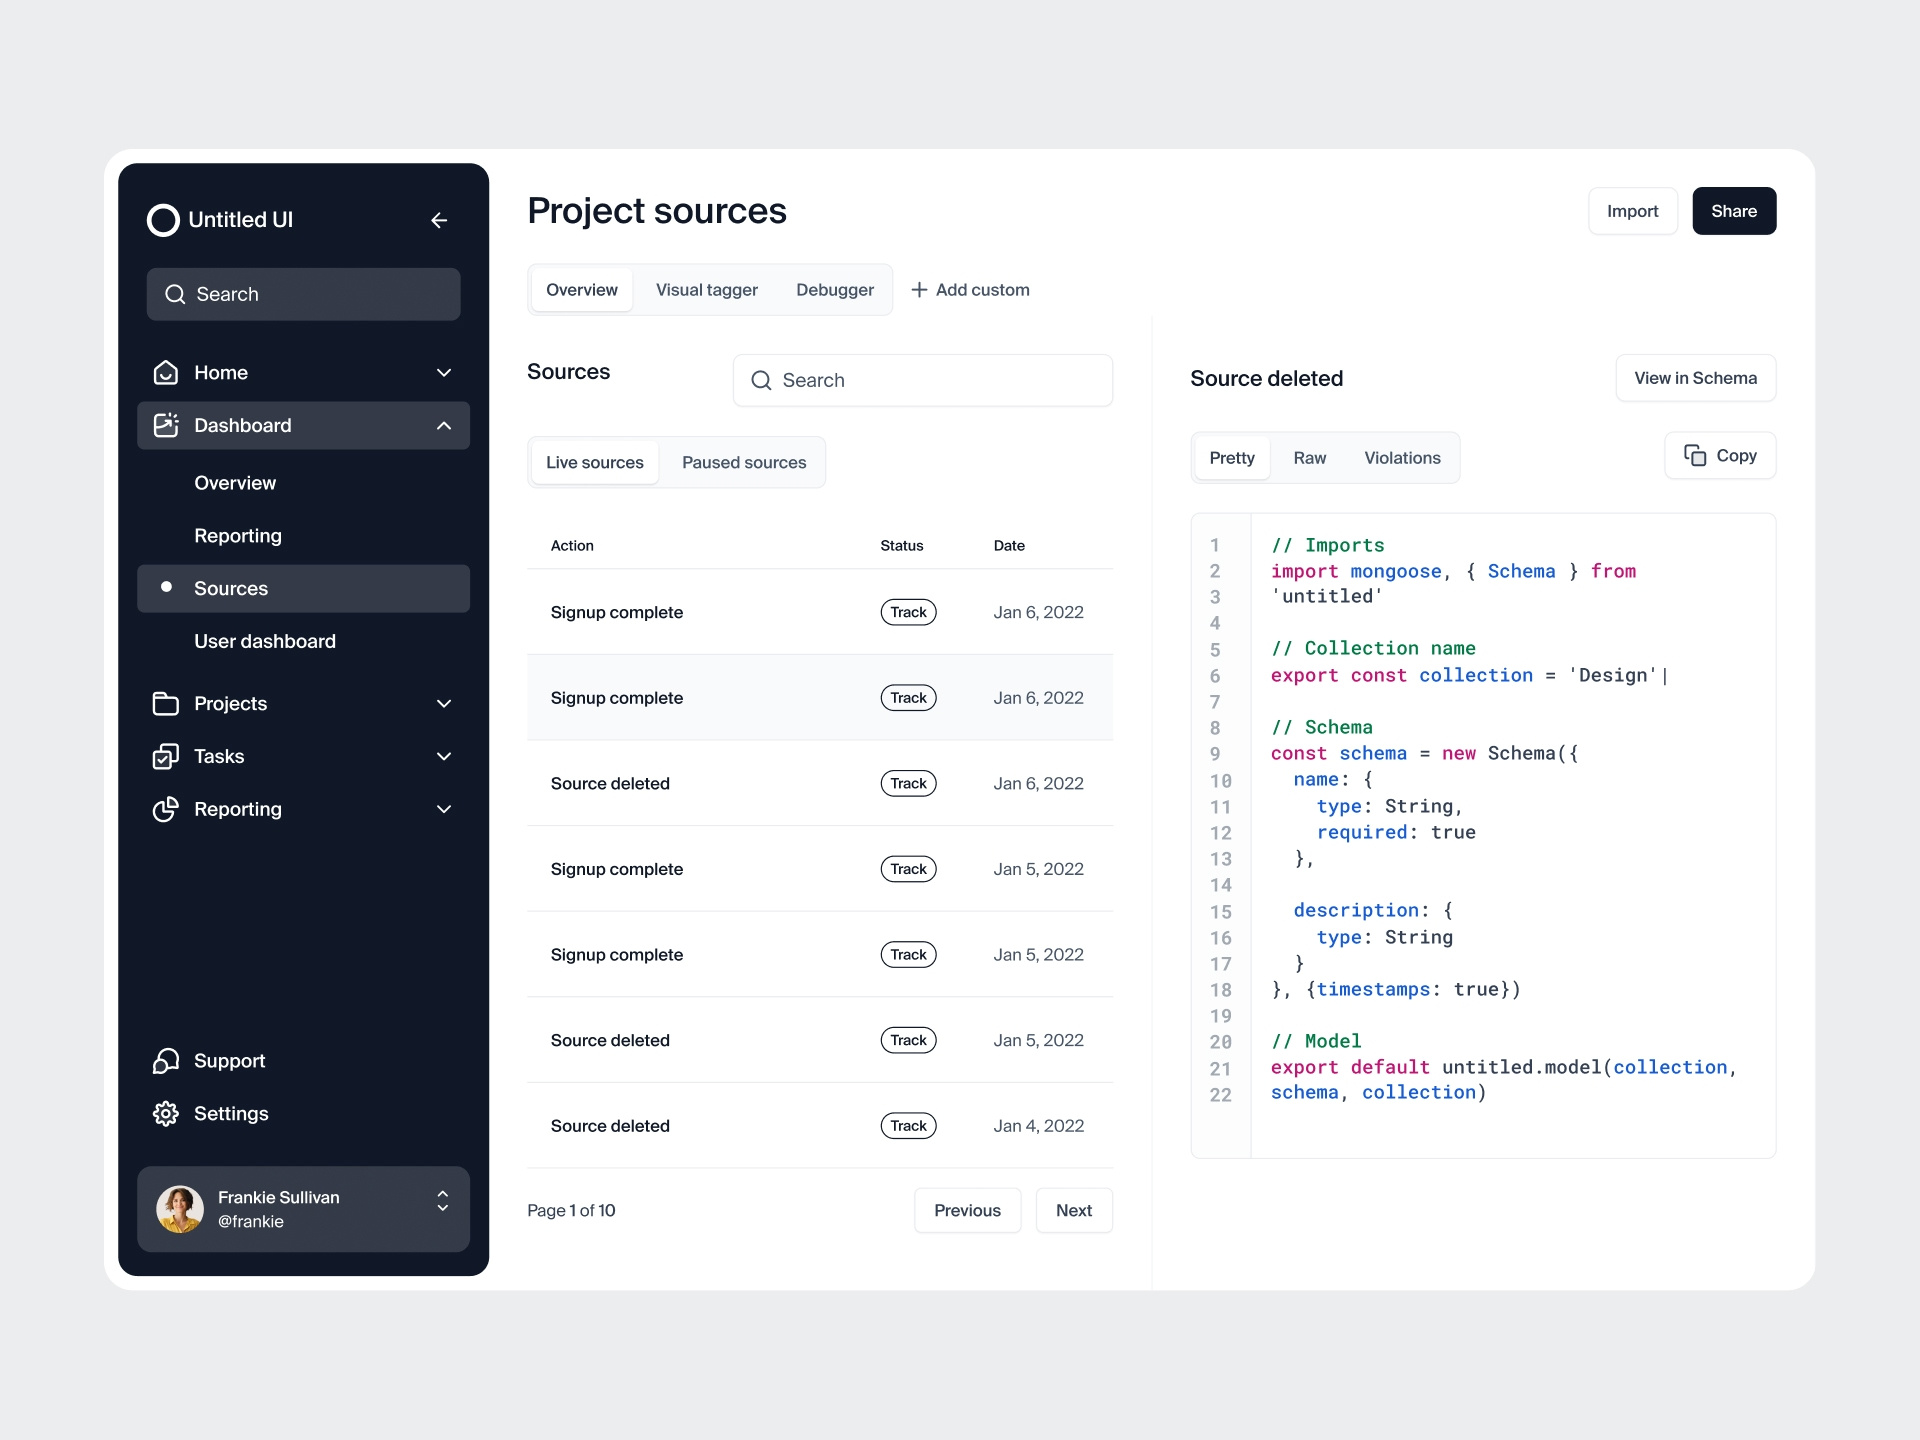Go to the Next page of sources
Image resolution: width=1920 pixels, height=1440 pixels.
tap(1073, 1210)
